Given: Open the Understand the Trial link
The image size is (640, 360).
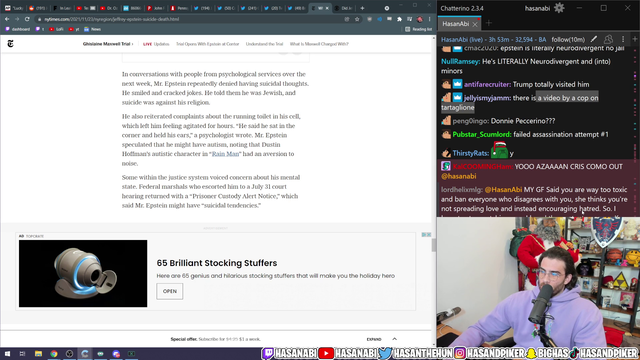Looking at the screenshot, I should pos(264,44).
